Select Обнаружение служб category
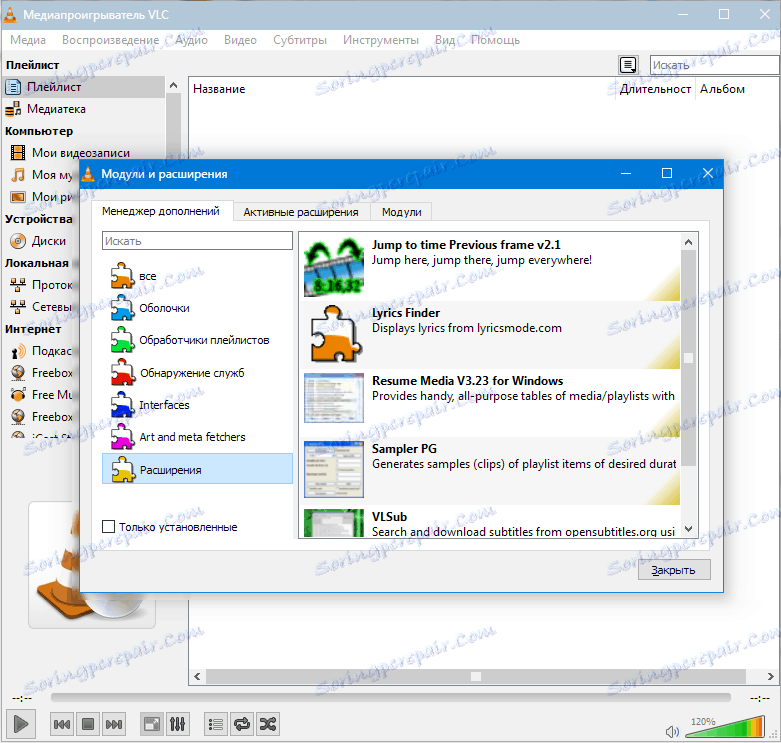The width and height of the screenshot is (781, 743). pyautogui.click(x=197, y=373)
